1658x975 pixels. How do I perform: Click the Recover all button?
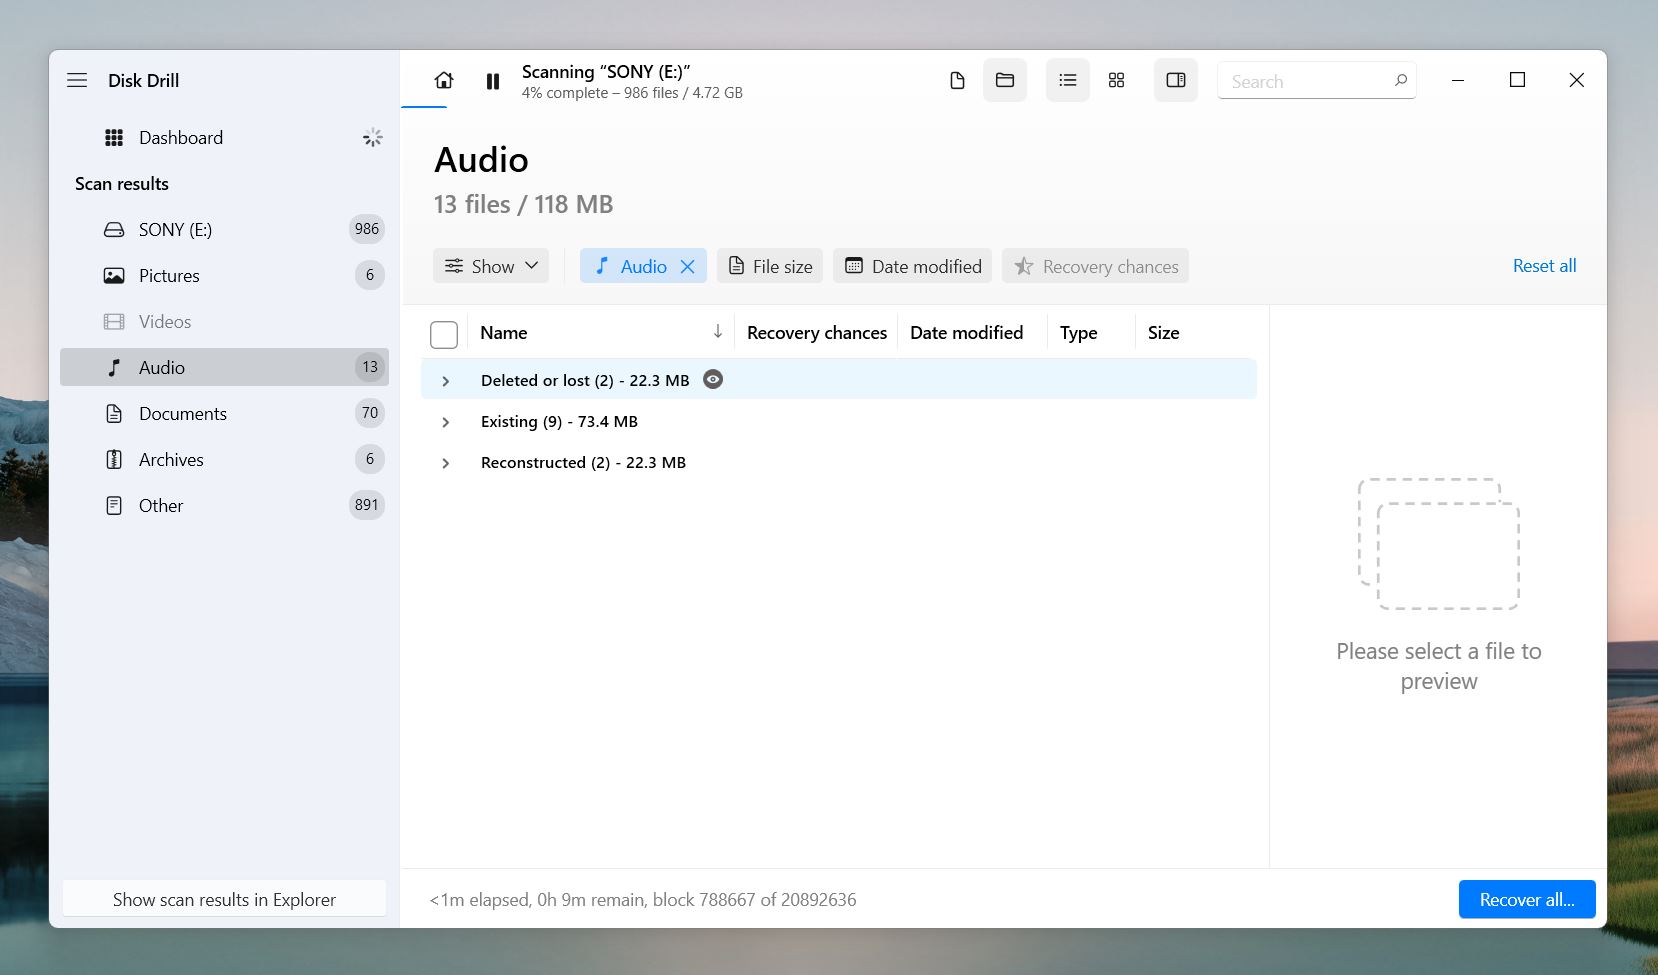tap(1527, 899)
